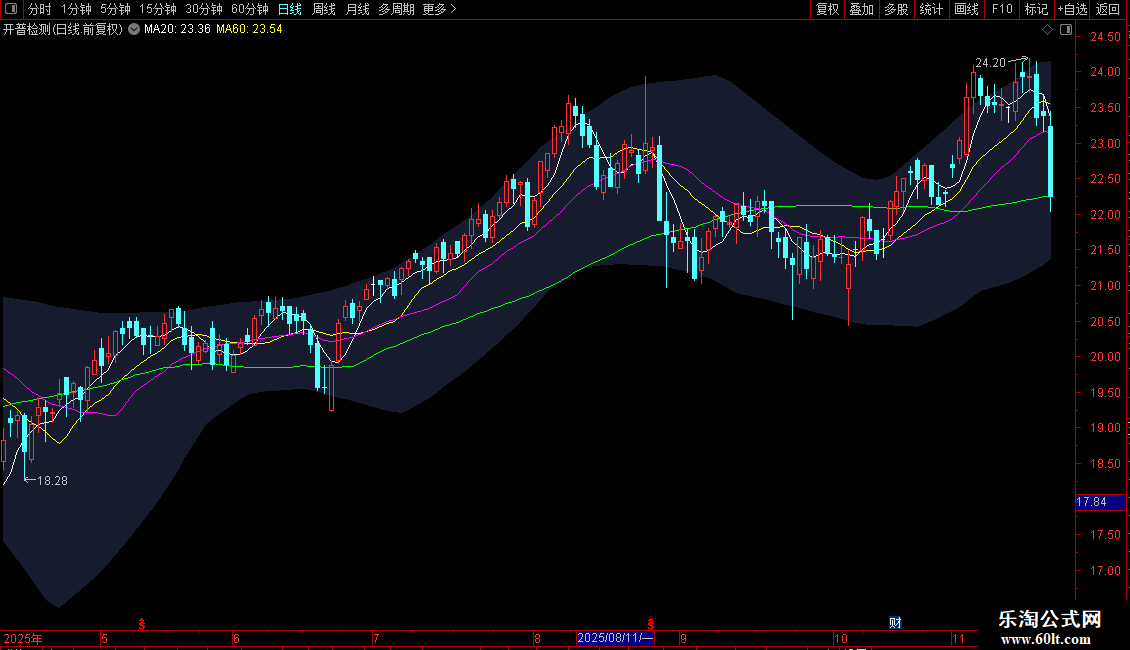Click the 20.00 price axis label

click(1105, 357)
